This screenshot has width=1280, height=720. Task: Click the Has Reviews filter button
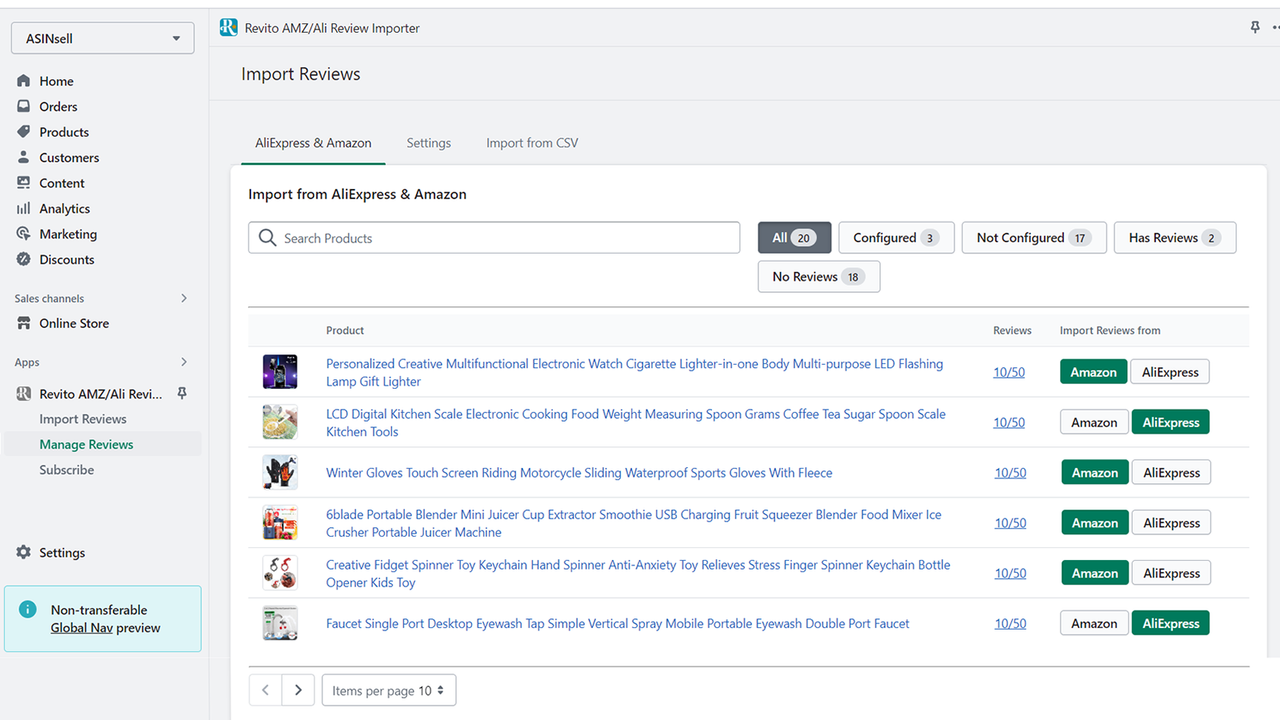pos(1174,237)
